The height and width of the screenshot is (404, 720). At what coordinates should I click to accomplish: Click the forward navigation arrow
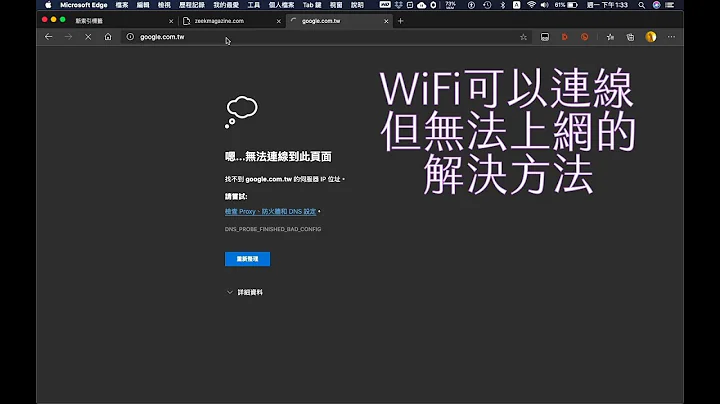point(68,37)
